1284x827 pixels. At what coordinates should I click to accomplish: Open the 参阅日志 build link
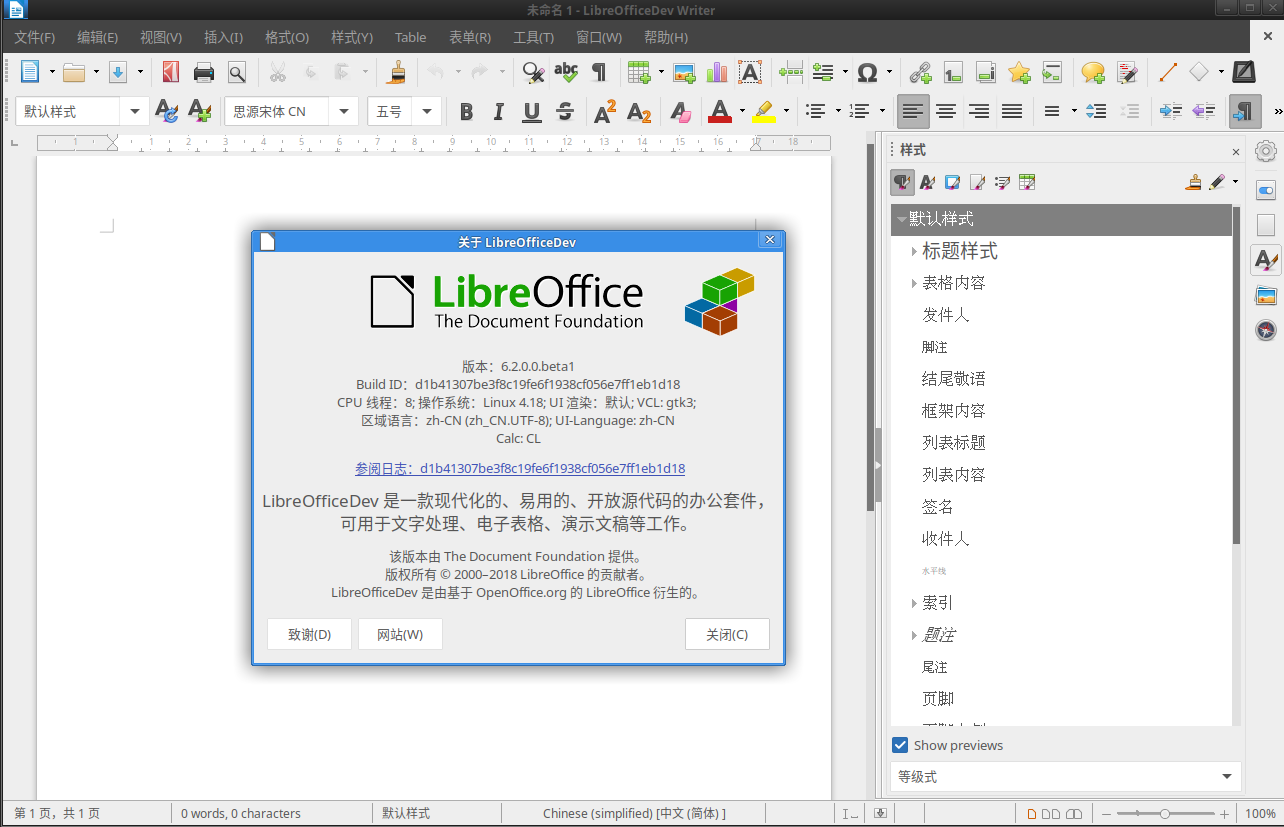point(520,468)
